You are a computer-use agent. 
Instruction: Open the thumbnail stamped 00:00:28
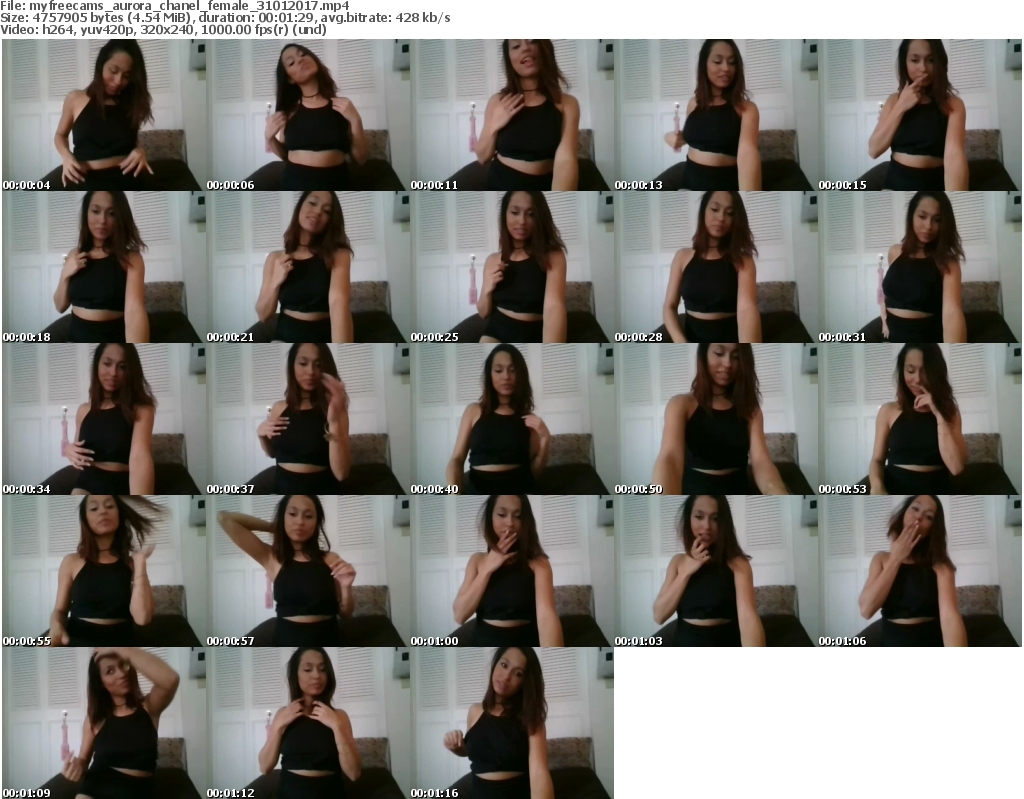pos(716,267)
